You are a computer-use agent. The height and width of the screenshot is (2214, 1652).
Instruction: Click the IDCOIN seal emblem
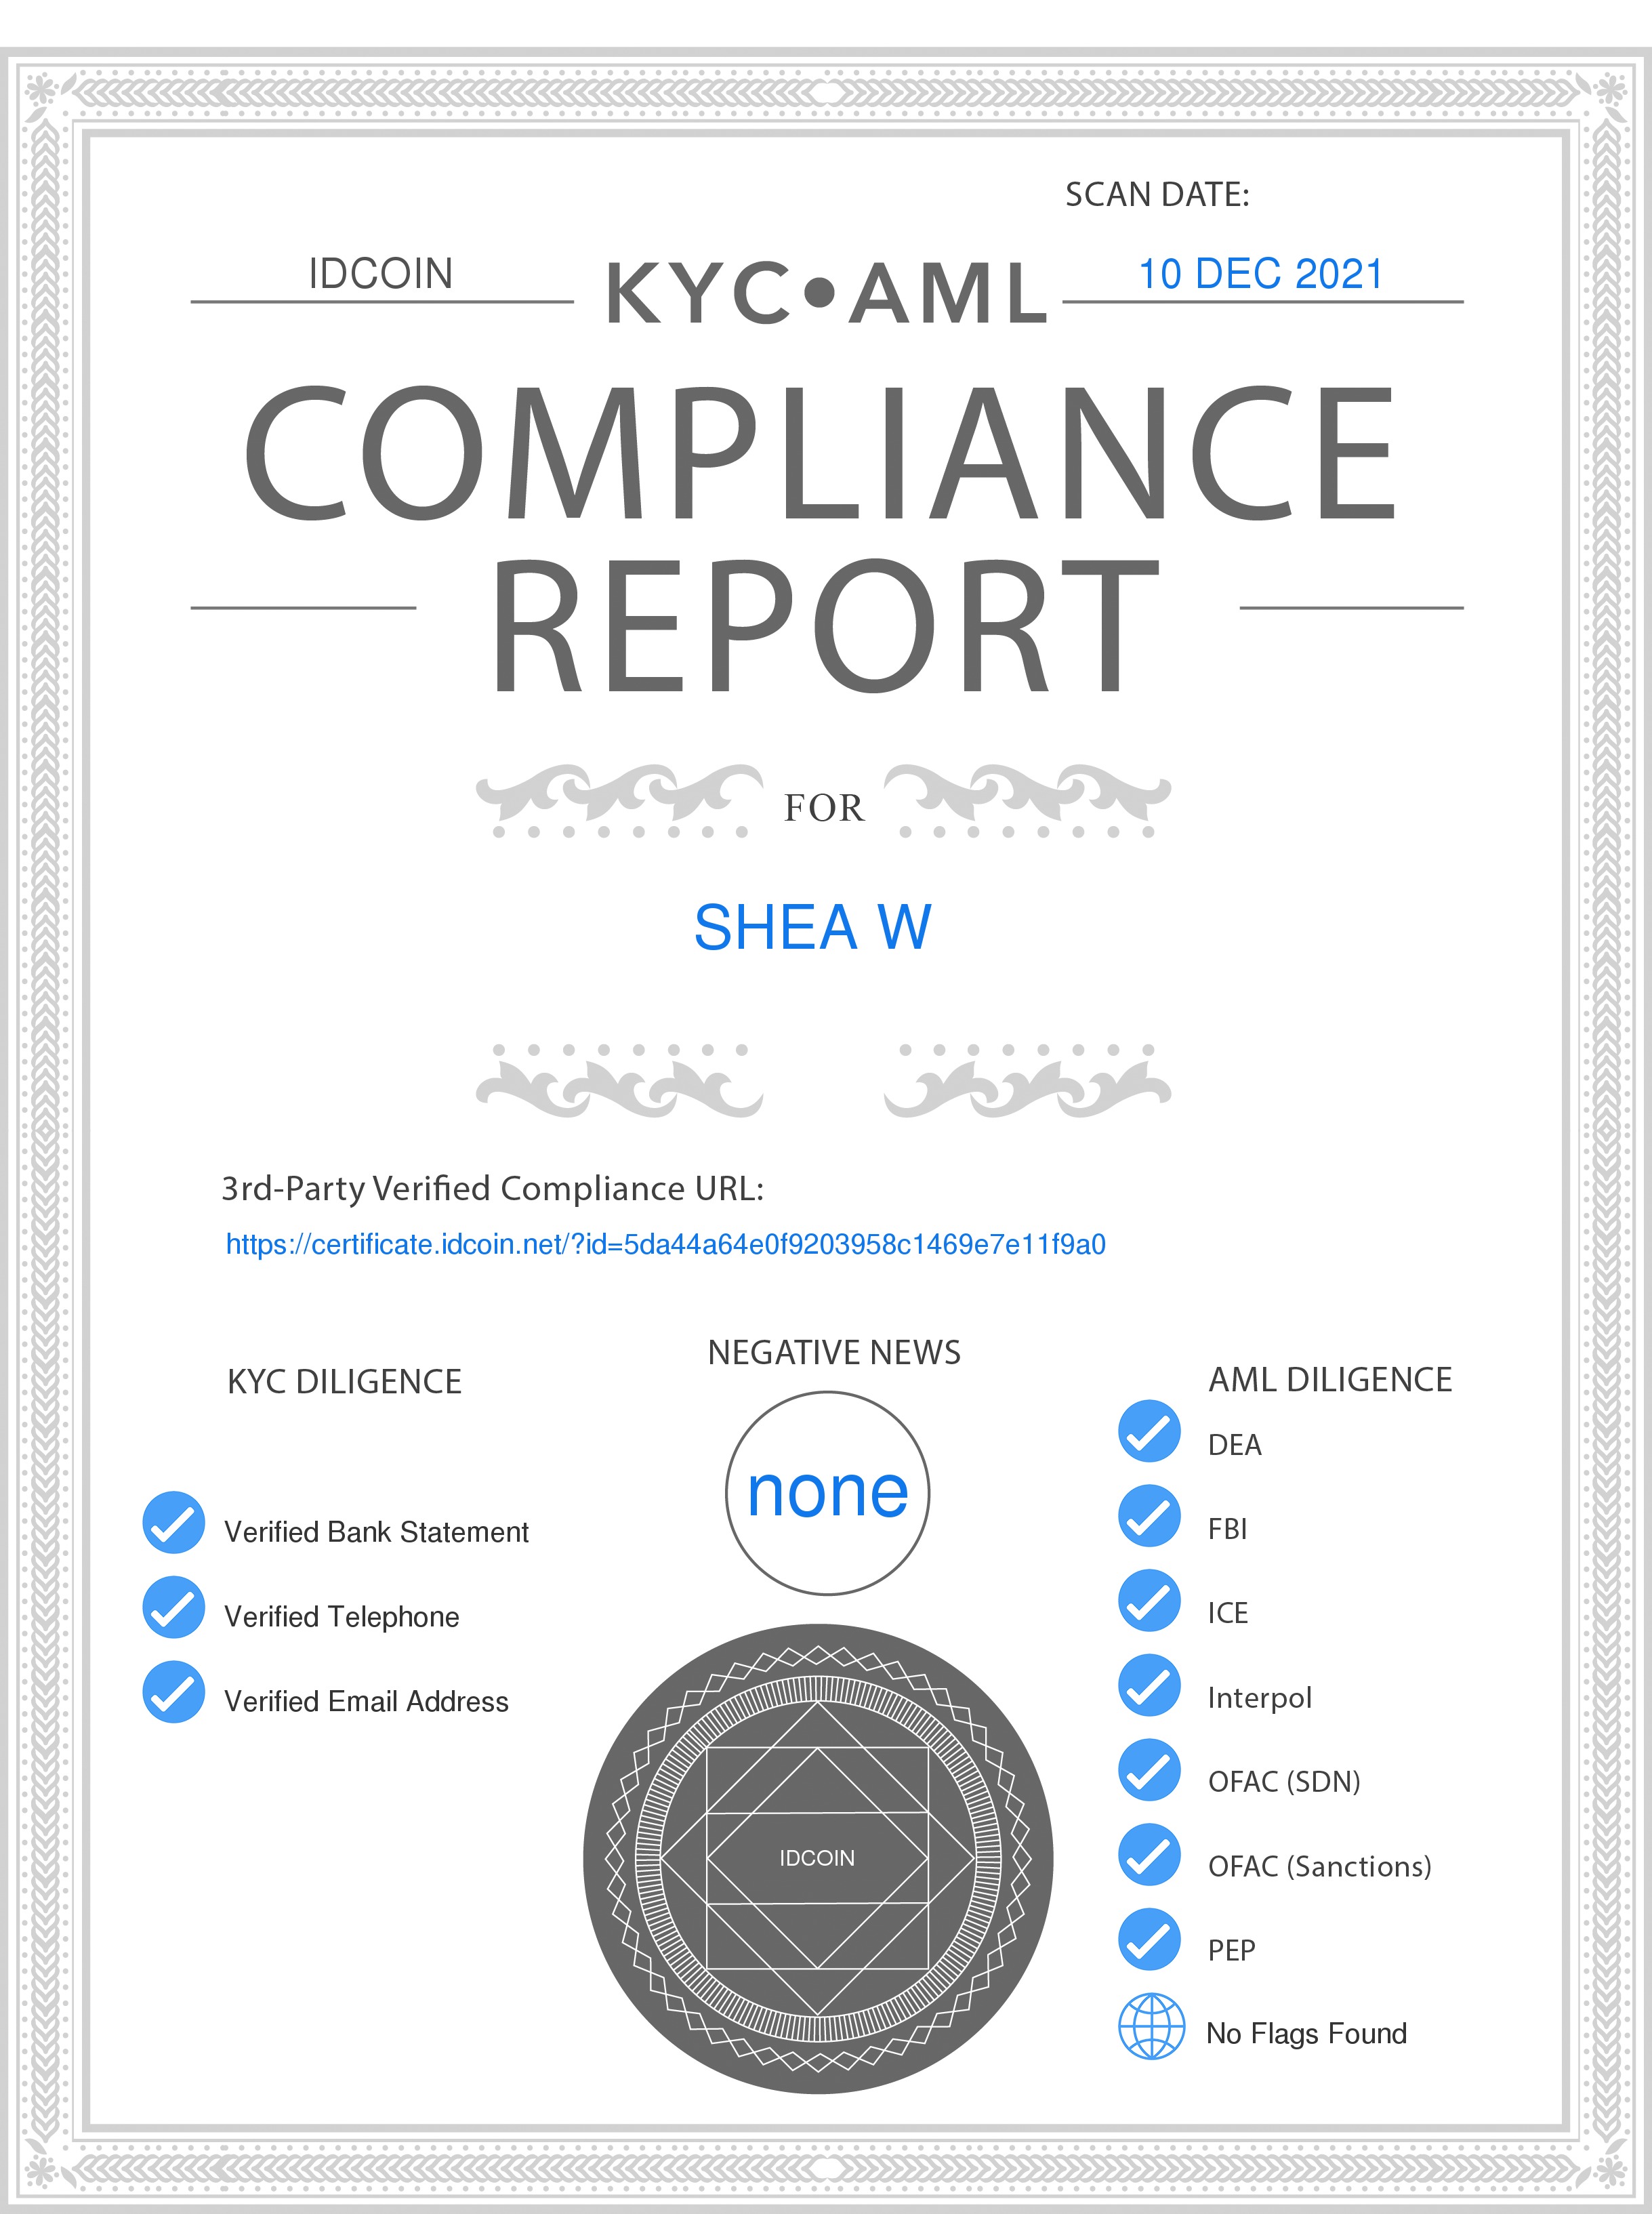[817, 1858]
